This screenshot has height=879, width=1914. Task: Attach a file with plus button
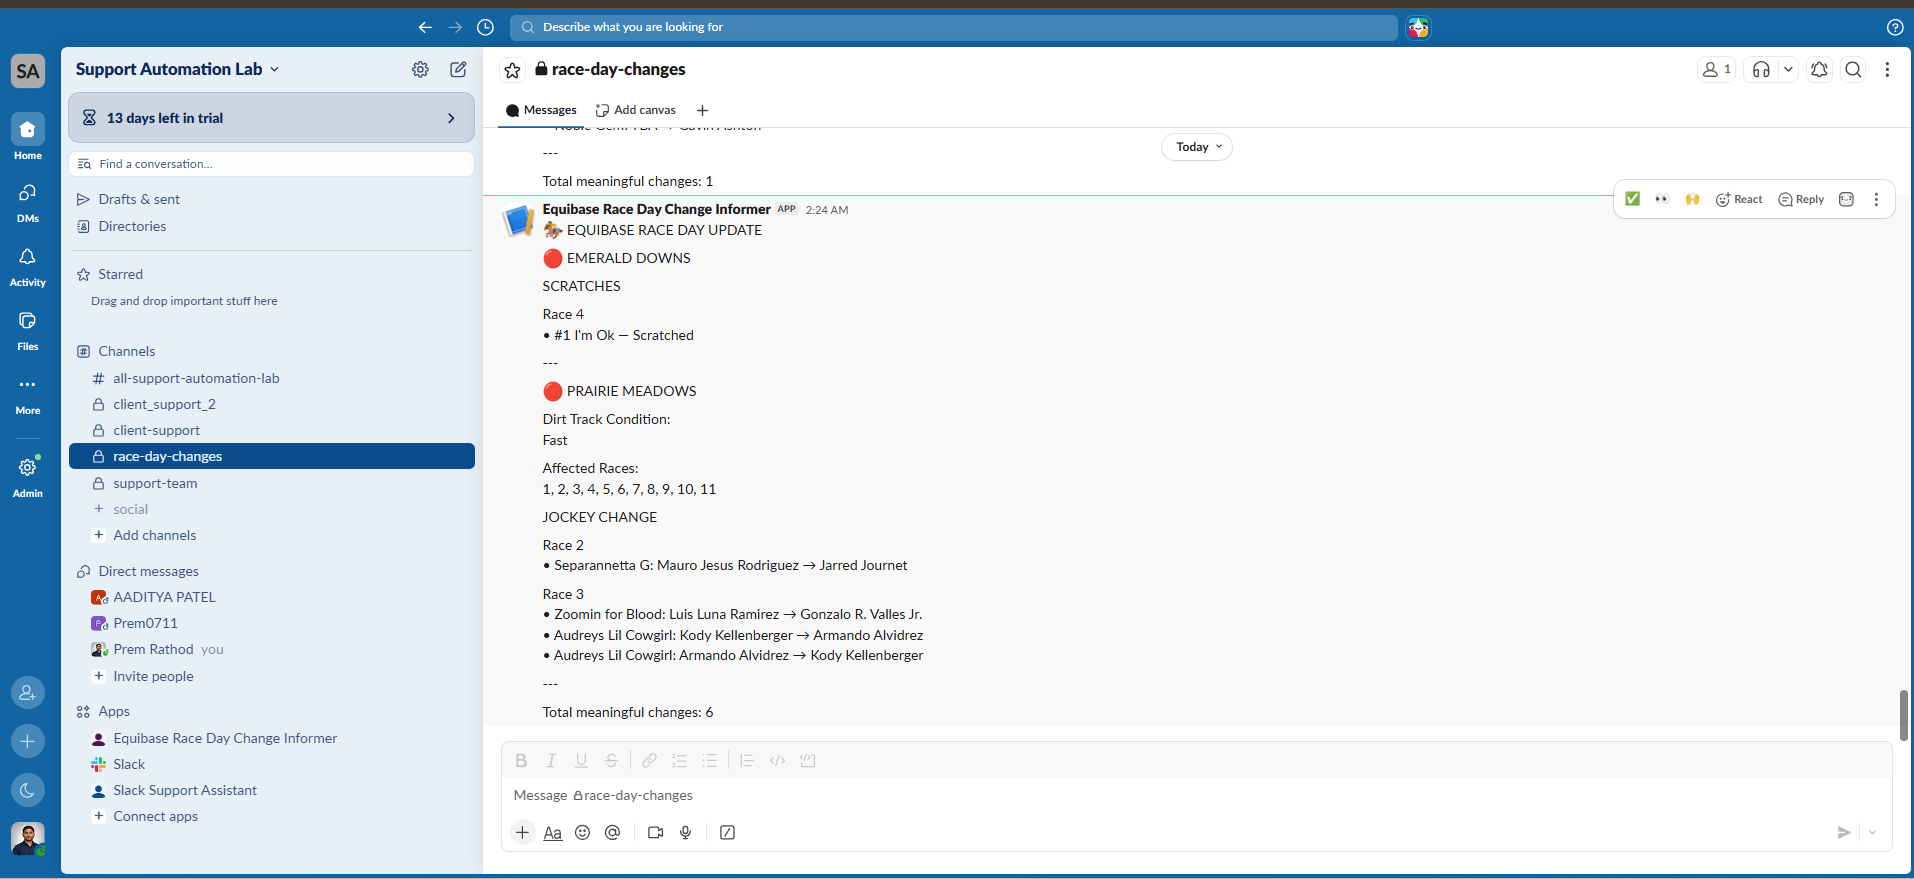point(522,832)
